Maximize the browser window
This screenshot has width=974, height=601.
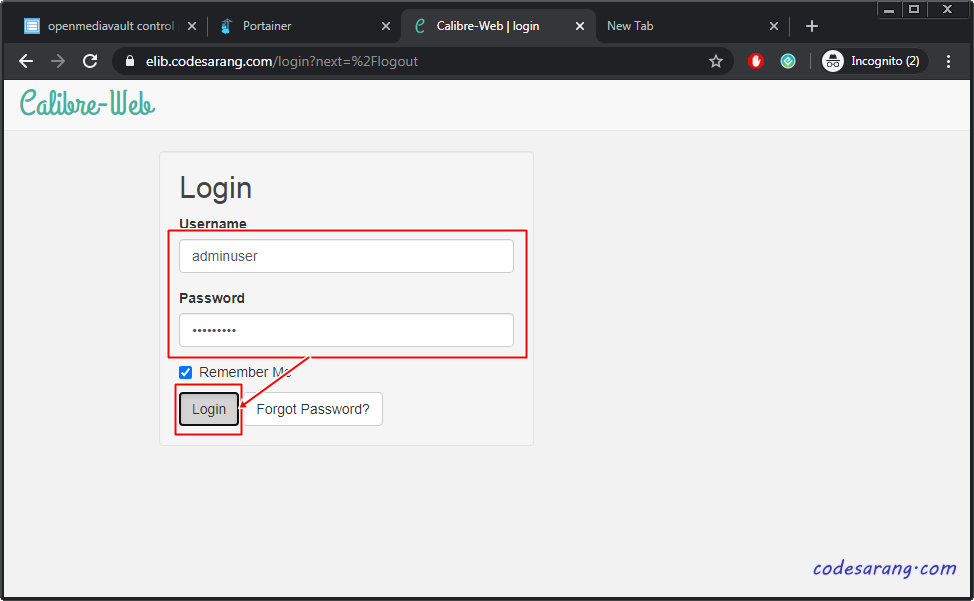[x=914, y=9]
